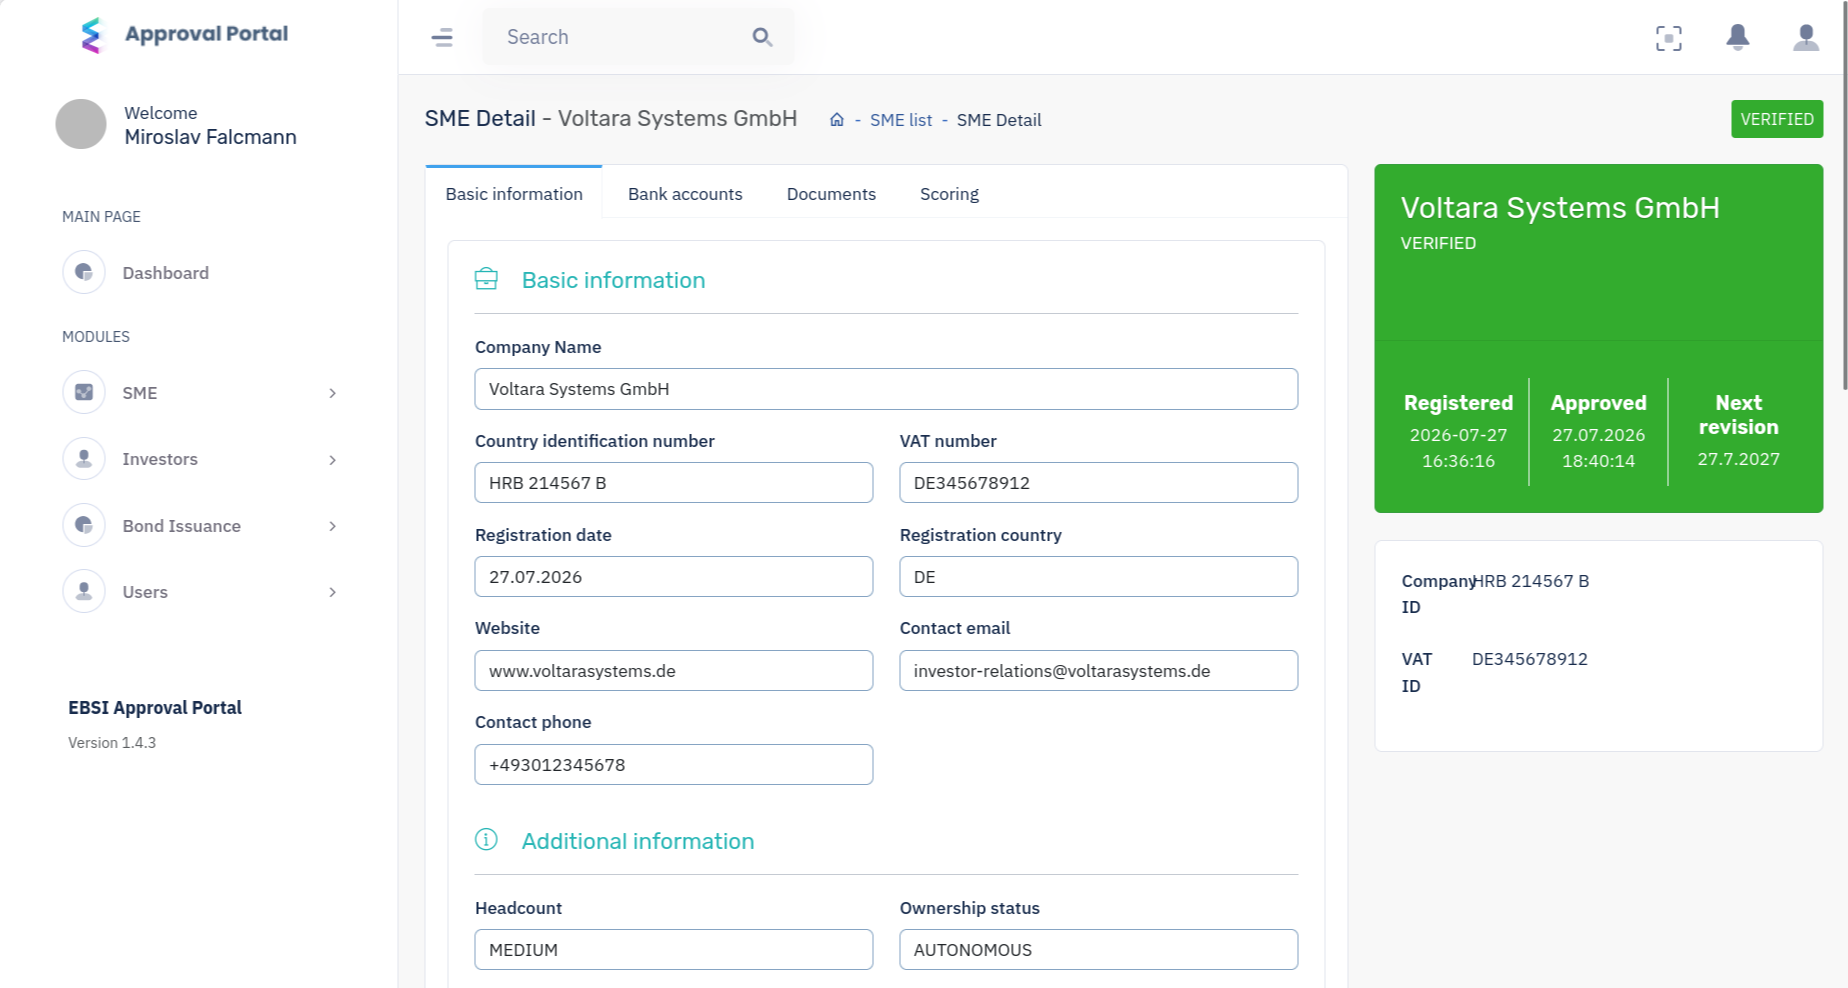Viewport: 1848px width, 988px height.
Task: Click the SME module icon
Action: tap(84, 392)
